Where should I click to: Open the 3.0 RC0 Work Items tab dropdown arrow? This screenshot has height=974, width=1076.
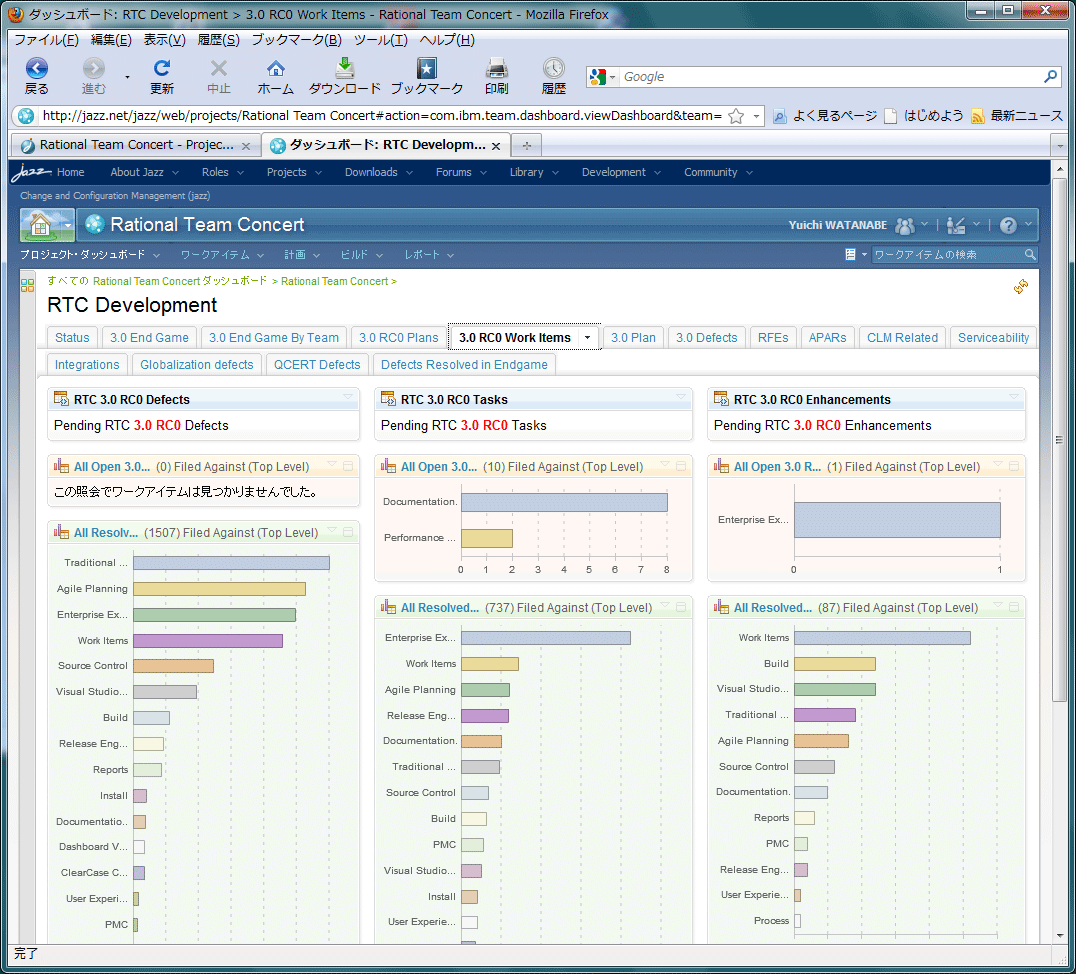[x=587, y=338]
